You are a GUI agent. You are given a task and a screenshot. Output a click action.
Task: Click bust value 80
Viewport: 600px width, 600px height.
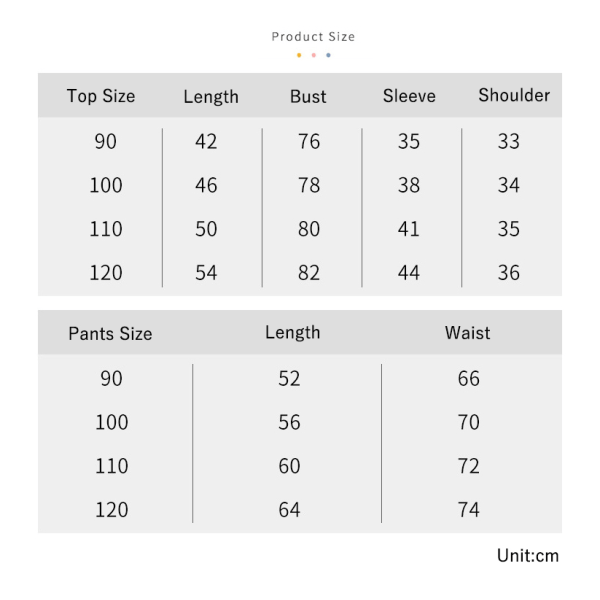(x=309, y=229)
